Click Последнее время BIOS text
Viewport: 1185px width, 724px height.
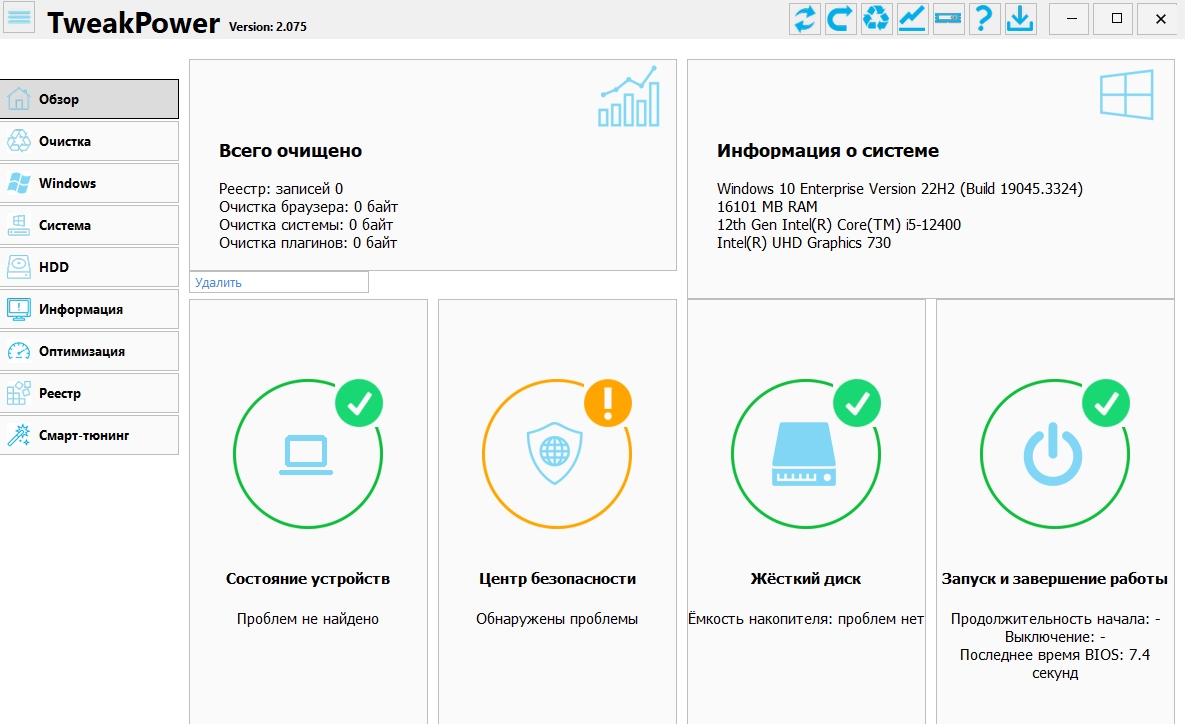[1055, 664]
